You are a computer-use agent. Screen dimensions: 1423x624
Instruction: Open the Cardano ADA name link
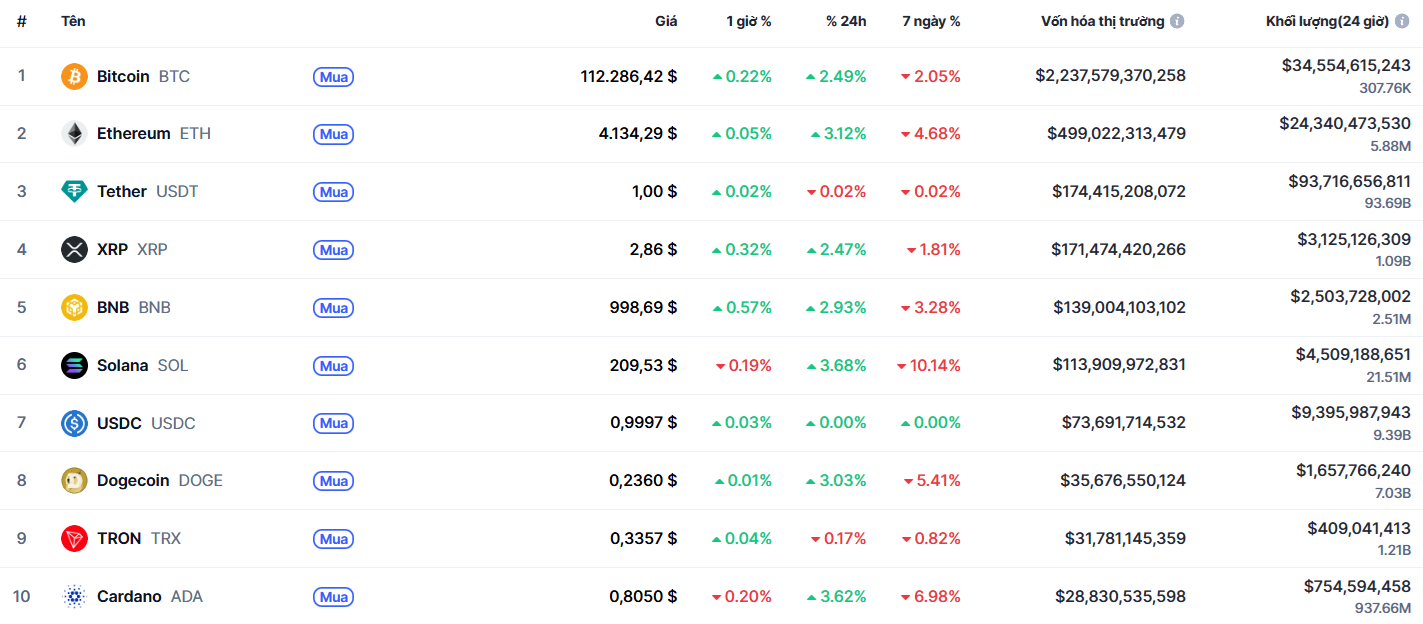pos(150,596)
